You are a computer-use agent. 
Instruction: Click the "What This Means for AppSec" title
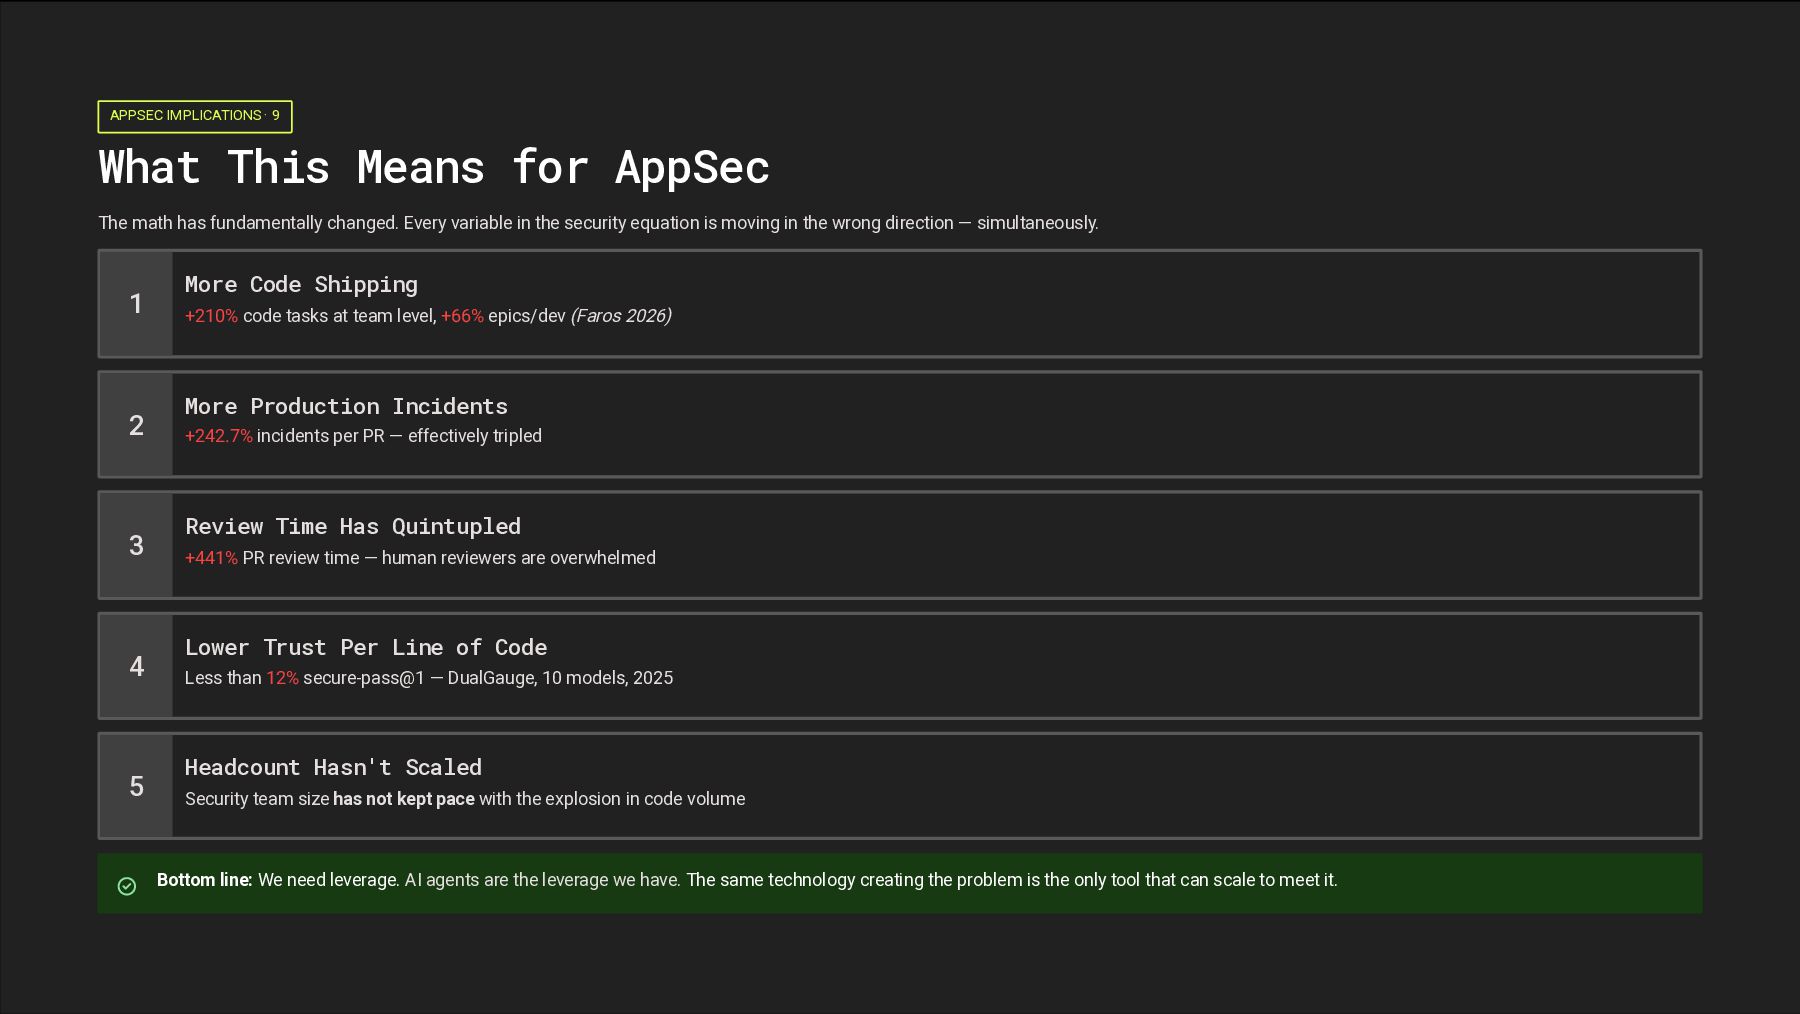click(434, 167)
